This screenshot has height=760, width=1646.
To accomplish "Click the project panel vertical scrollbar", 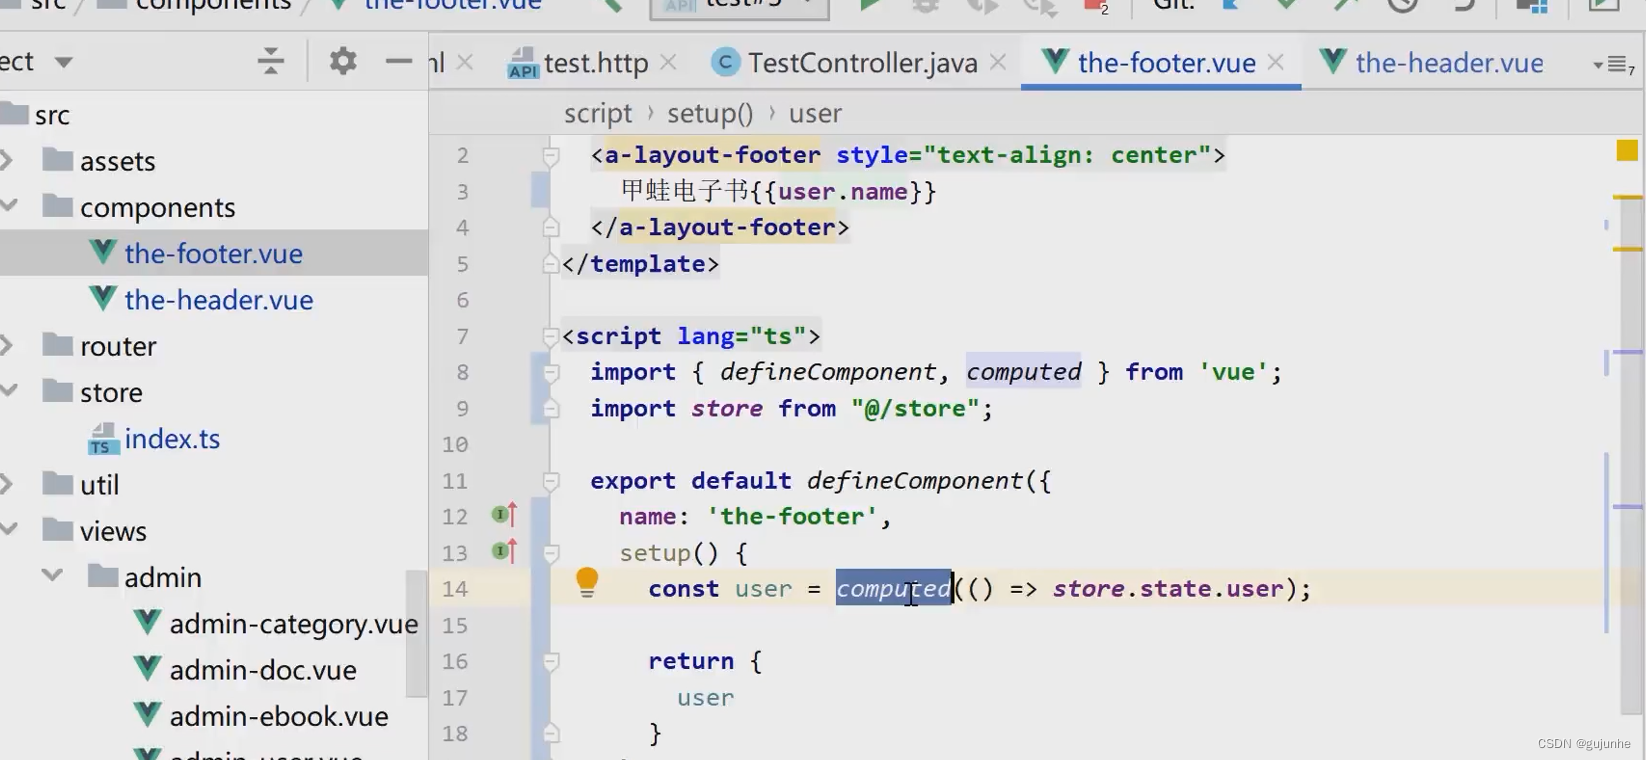I will [416, 632].
